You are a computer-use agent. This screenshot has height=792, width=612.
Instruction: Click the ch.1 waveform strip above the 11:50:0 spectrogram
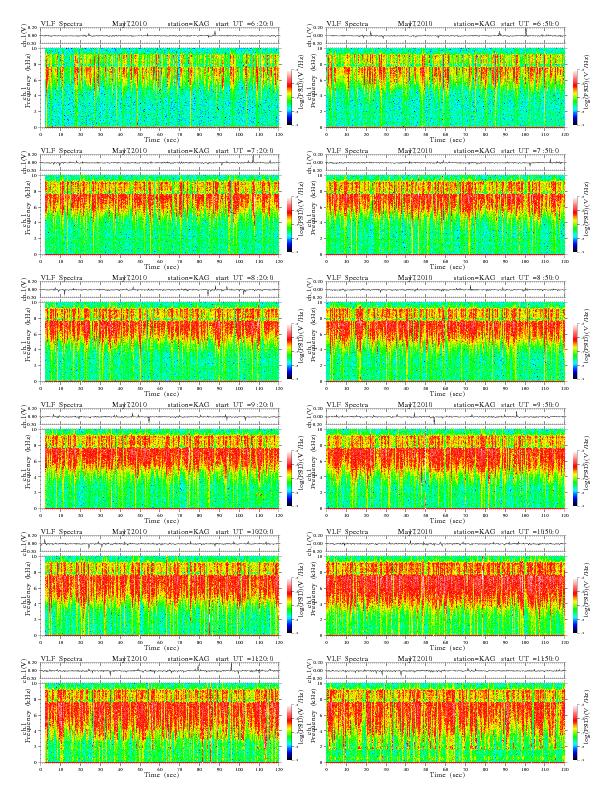tap(445, 671)
